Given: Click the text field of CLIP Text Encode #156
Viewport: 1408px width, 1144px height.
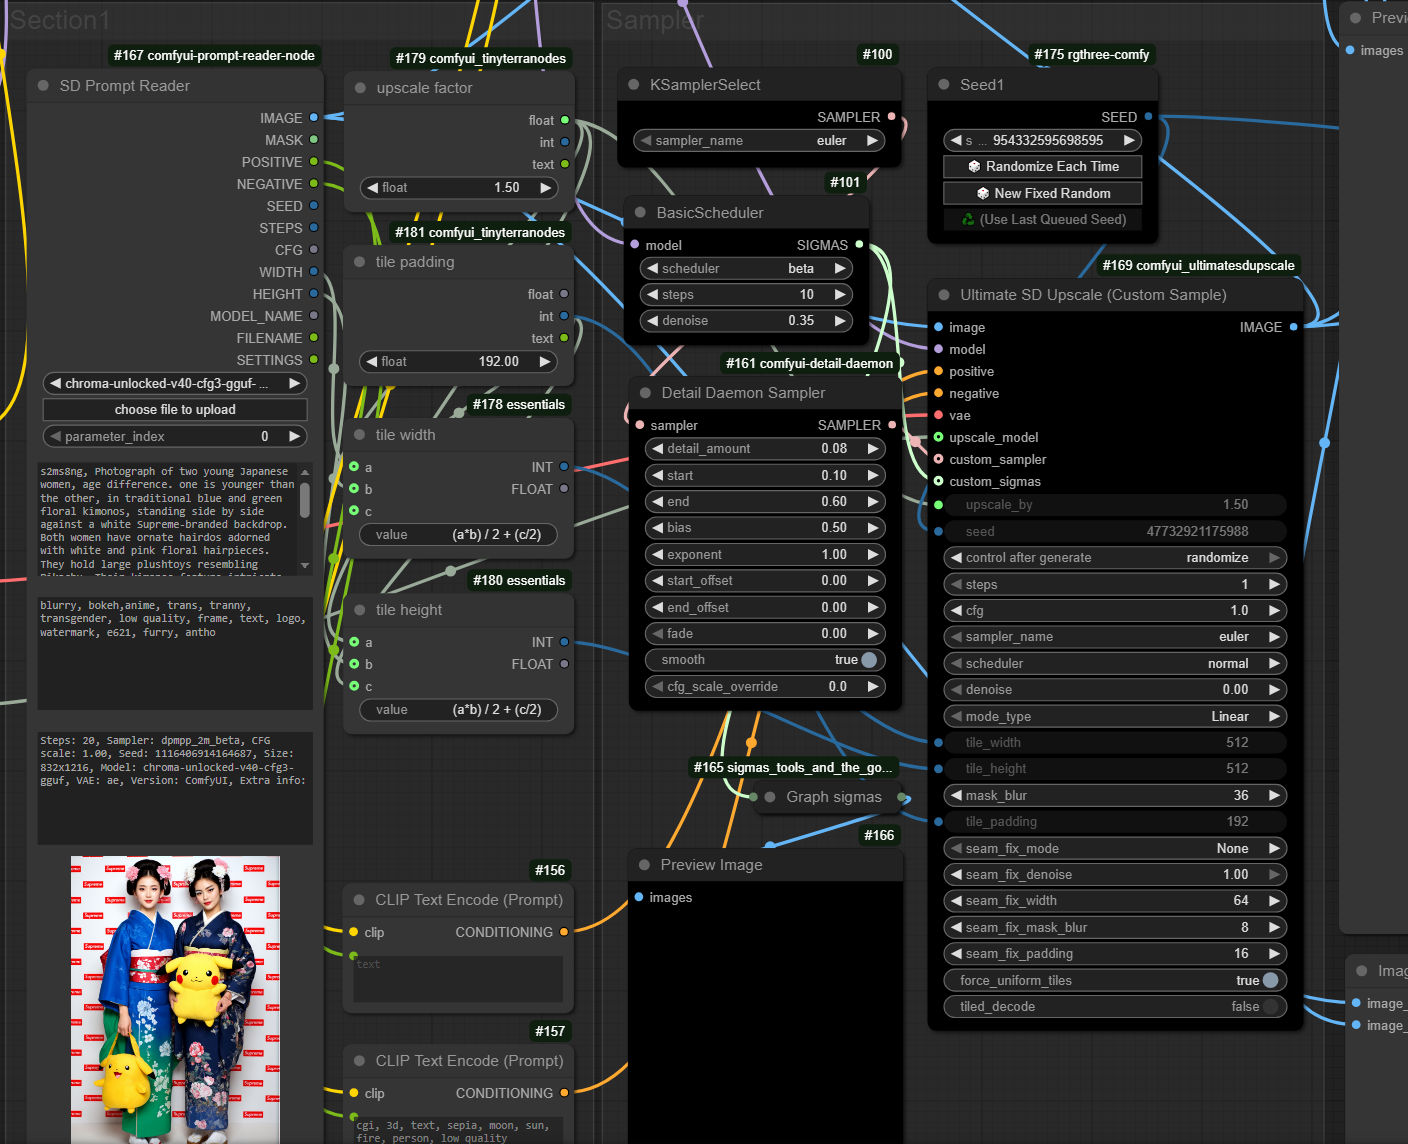Looking at the screenshot, I should coord(458,979).
